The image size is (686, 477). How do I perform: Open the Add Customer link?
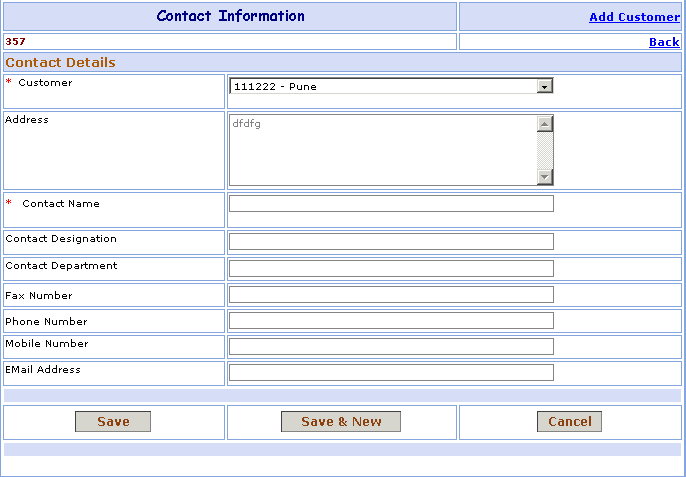(x=634, y=17)
